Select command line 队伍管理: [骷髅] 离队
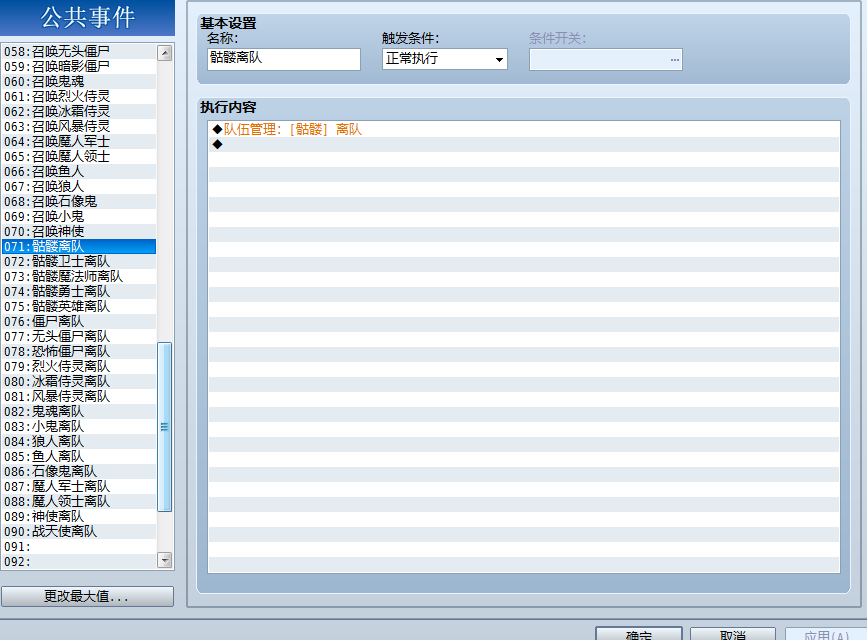This screenshot has width=867, height=640. point(524,129)
